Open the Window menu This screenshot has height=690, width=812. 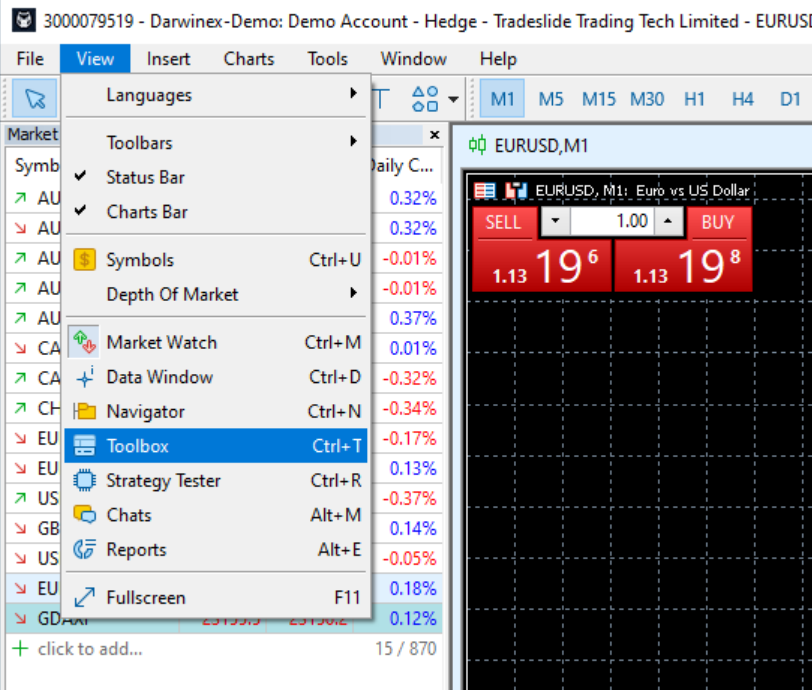point(413,59)
